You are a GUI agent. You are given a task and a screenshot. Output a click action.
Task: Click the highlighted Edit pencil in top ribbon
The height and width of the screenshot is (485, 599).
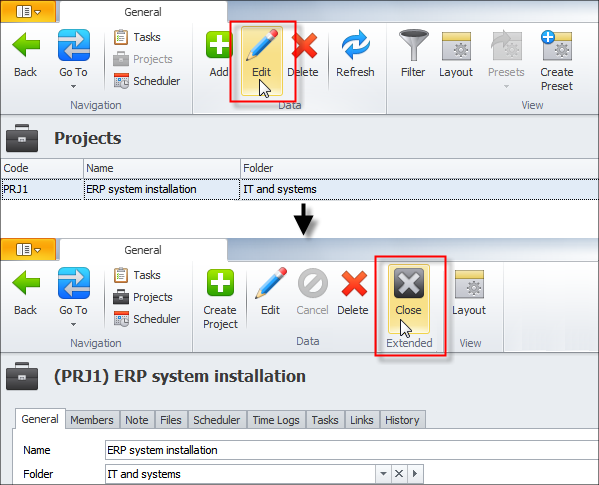(x=262, y=60)
